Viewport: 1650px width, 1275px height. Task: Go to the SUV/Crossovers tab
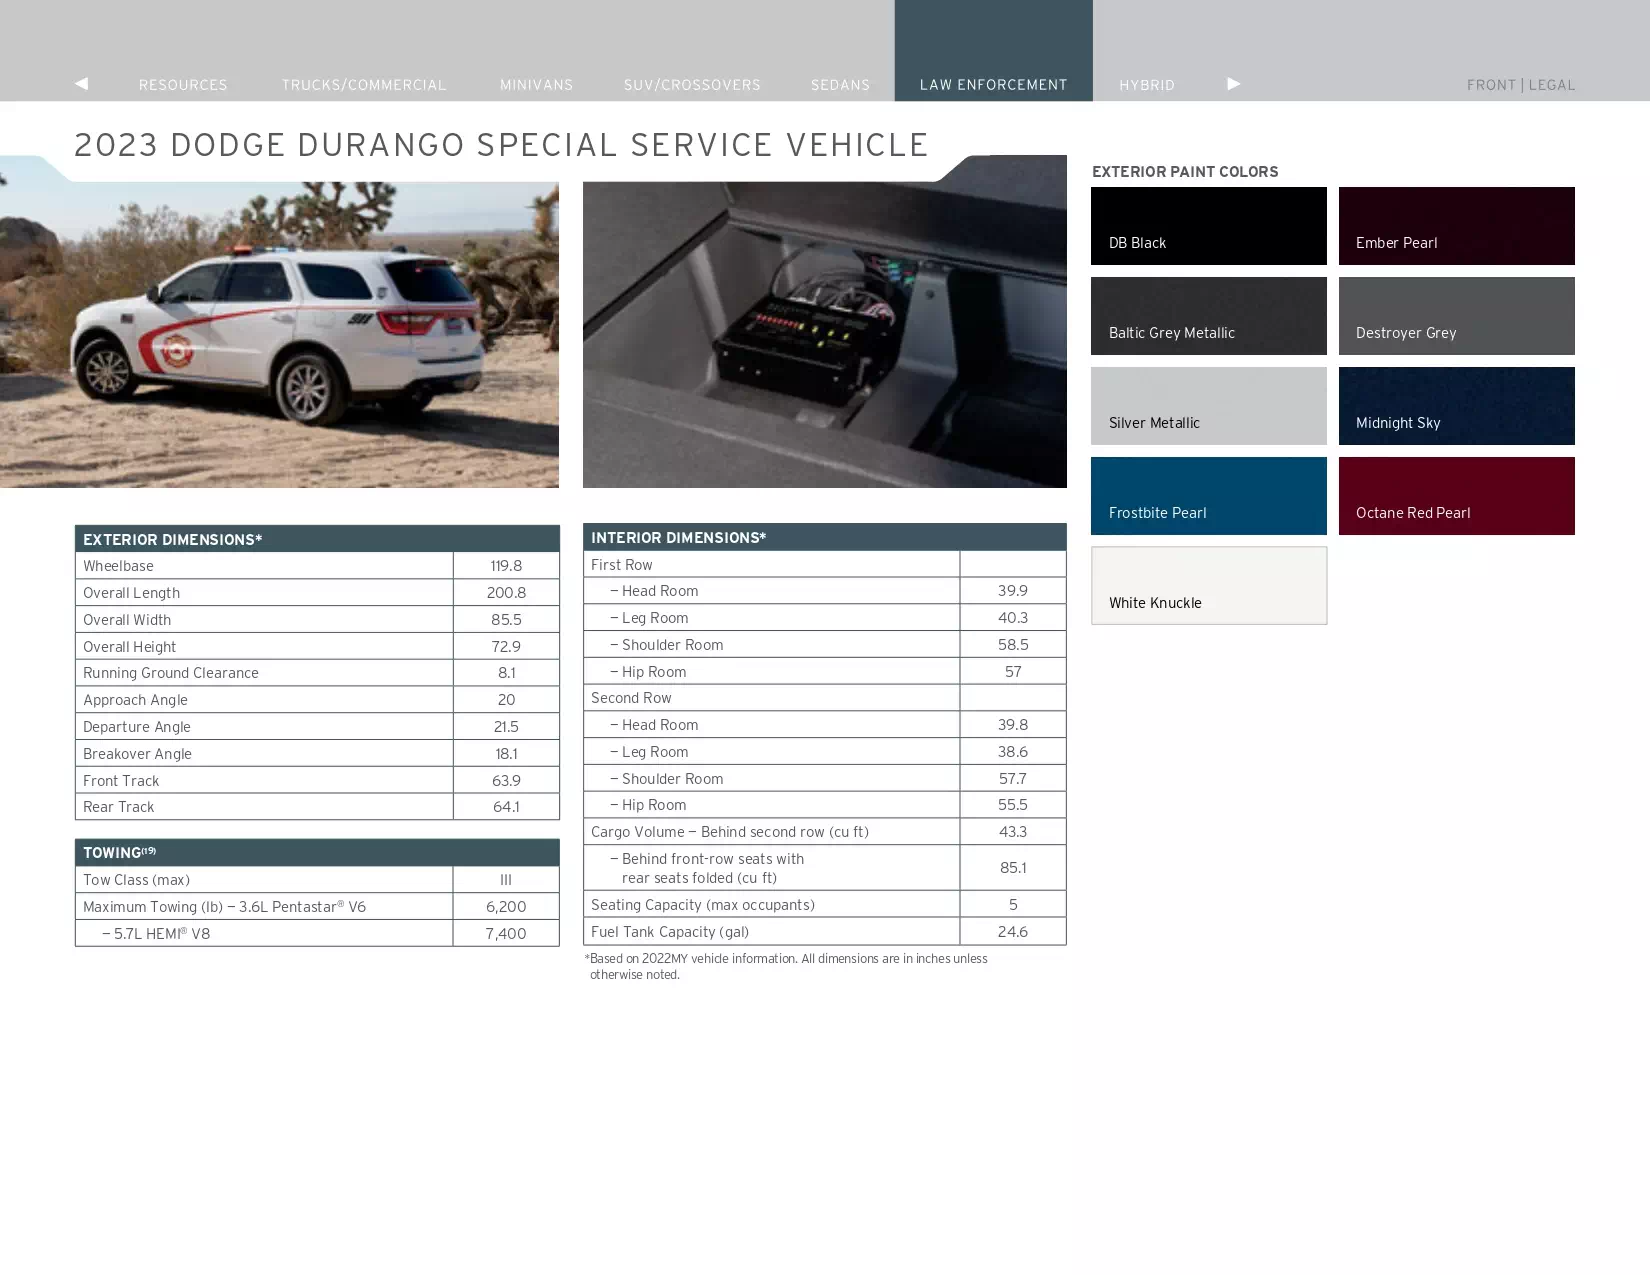pyautogui.click(x=692, y=85)
